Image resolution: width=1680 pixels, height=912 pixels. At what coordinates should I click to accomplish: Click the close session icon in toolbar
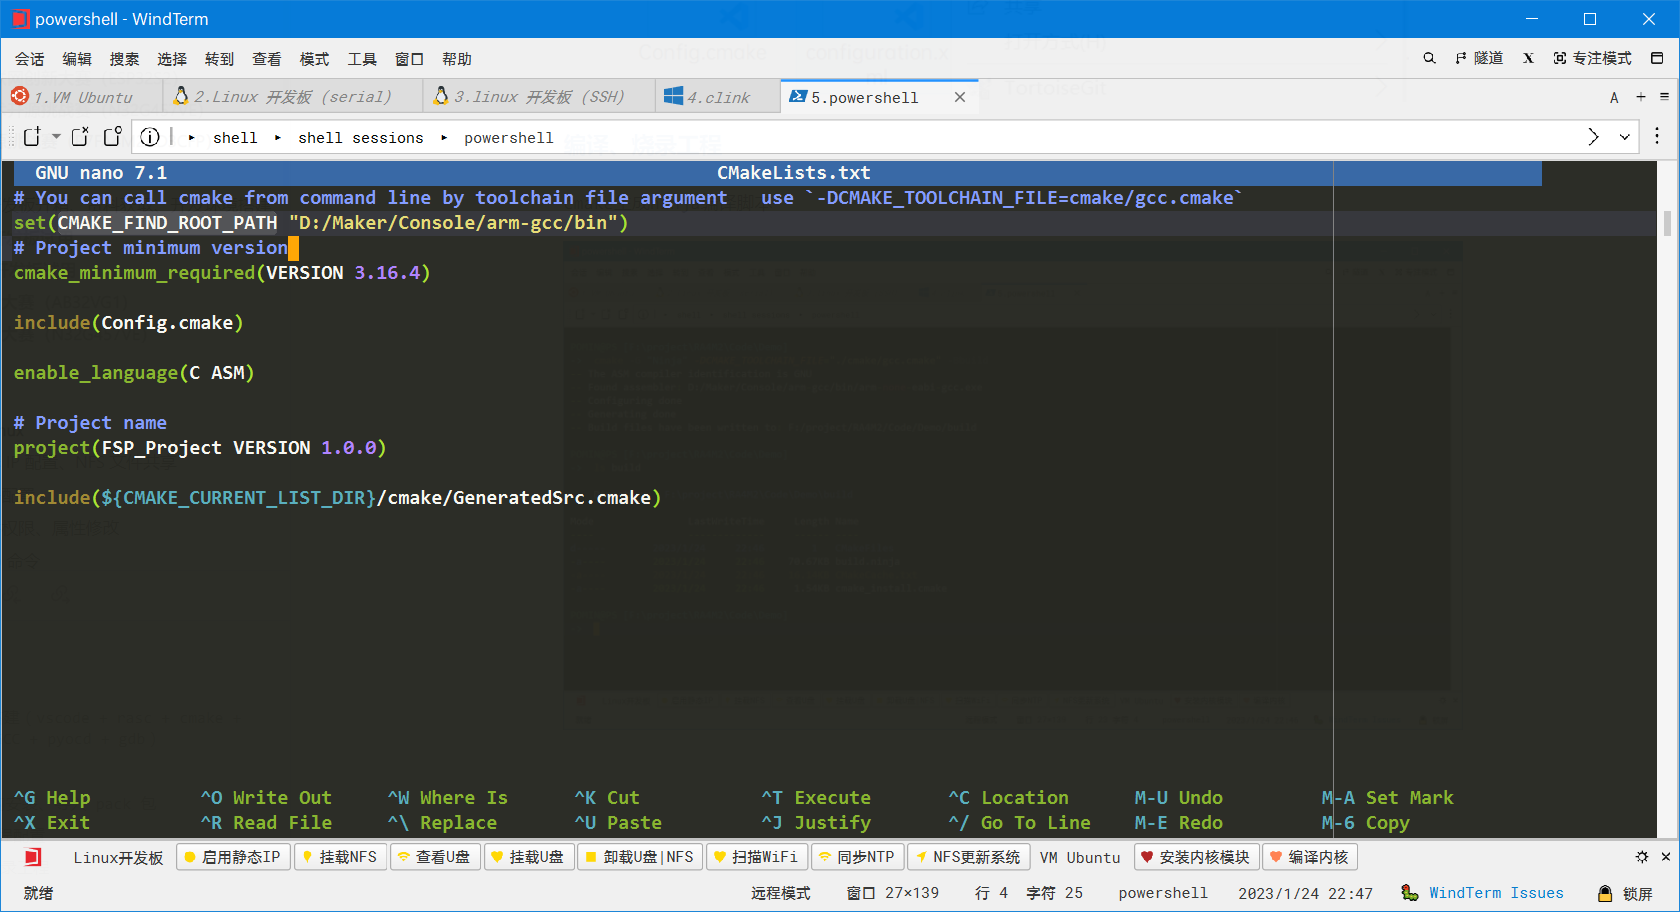coord(80,137)
